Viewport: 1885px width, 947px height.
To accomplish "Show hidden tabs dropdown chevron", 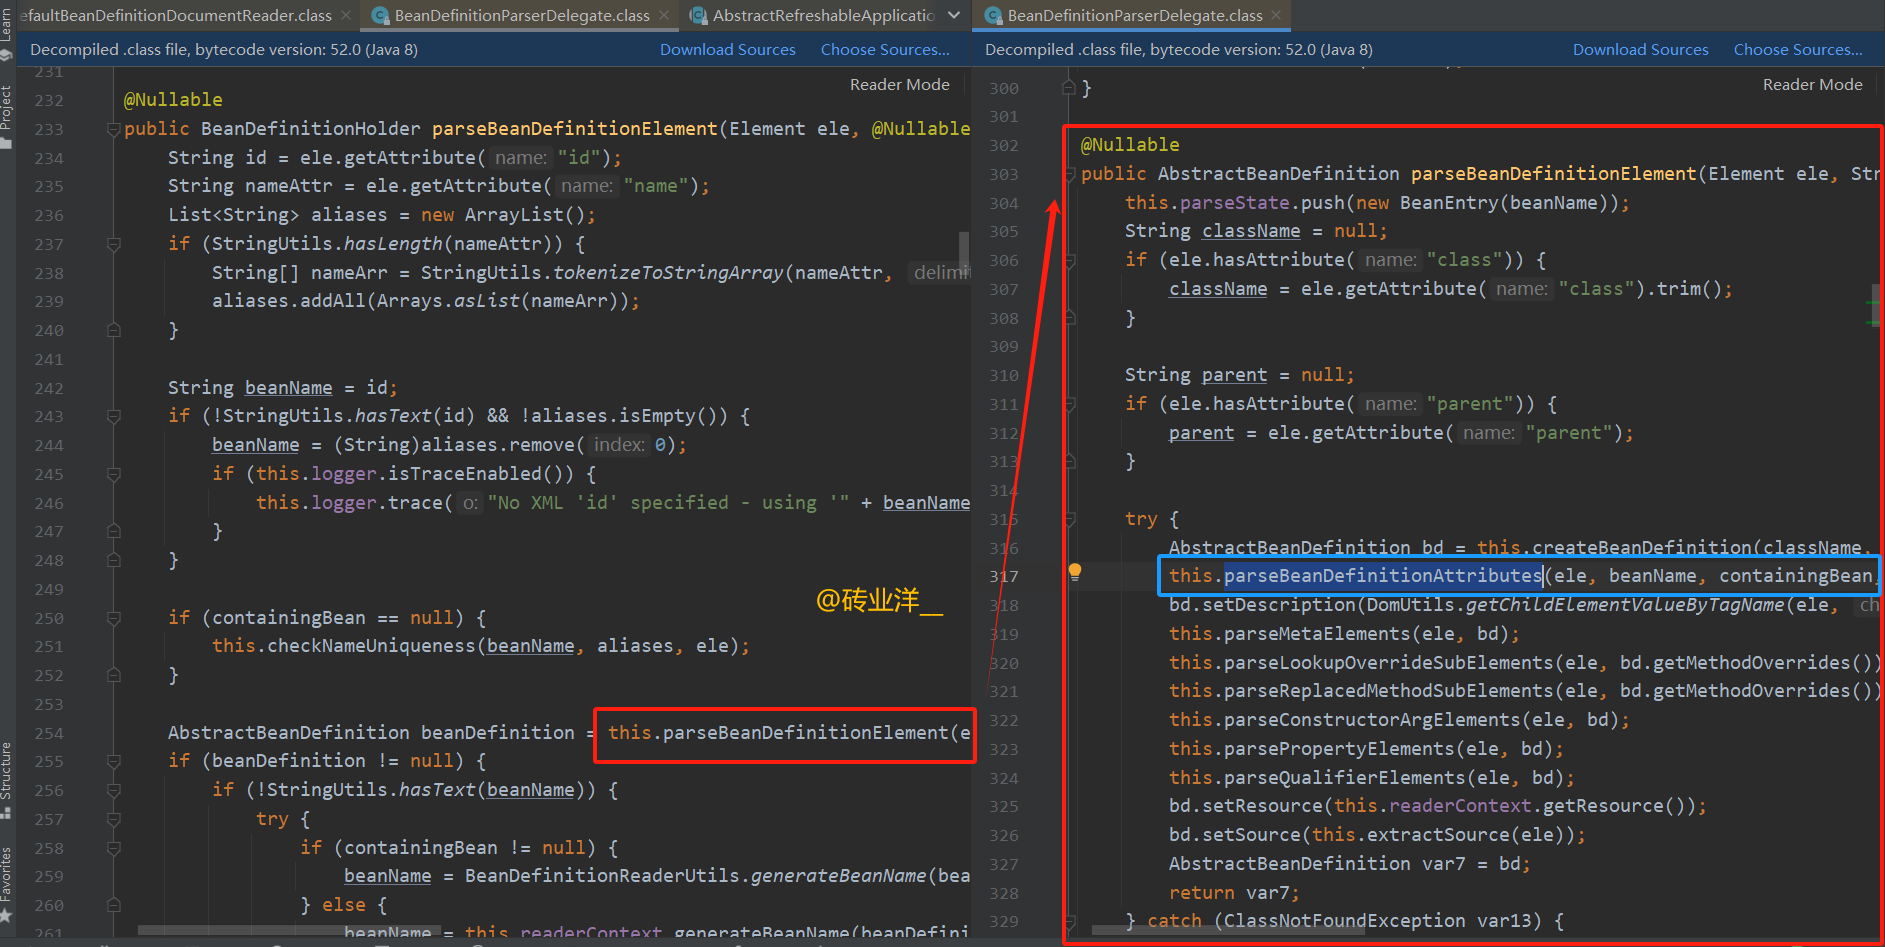I will click(954, 16).
